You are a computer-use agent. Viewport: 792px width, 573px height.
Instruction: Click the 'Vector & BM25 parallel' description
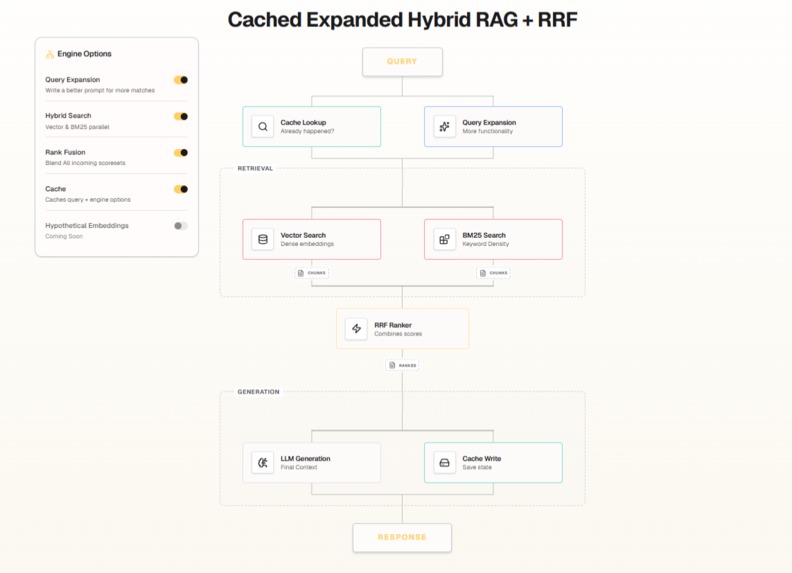click(x=77, y=127)
